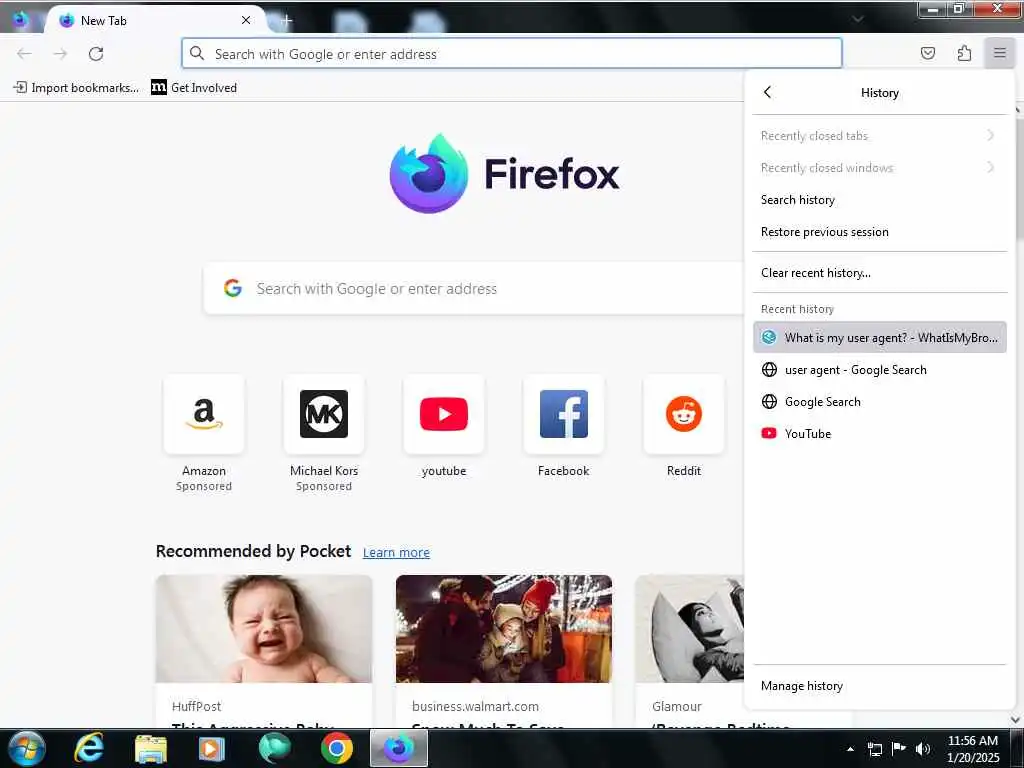The height and width of the screenshot is (768, 1024).
Task: Select the Firefox taskbar button
Action: (399, 748)
